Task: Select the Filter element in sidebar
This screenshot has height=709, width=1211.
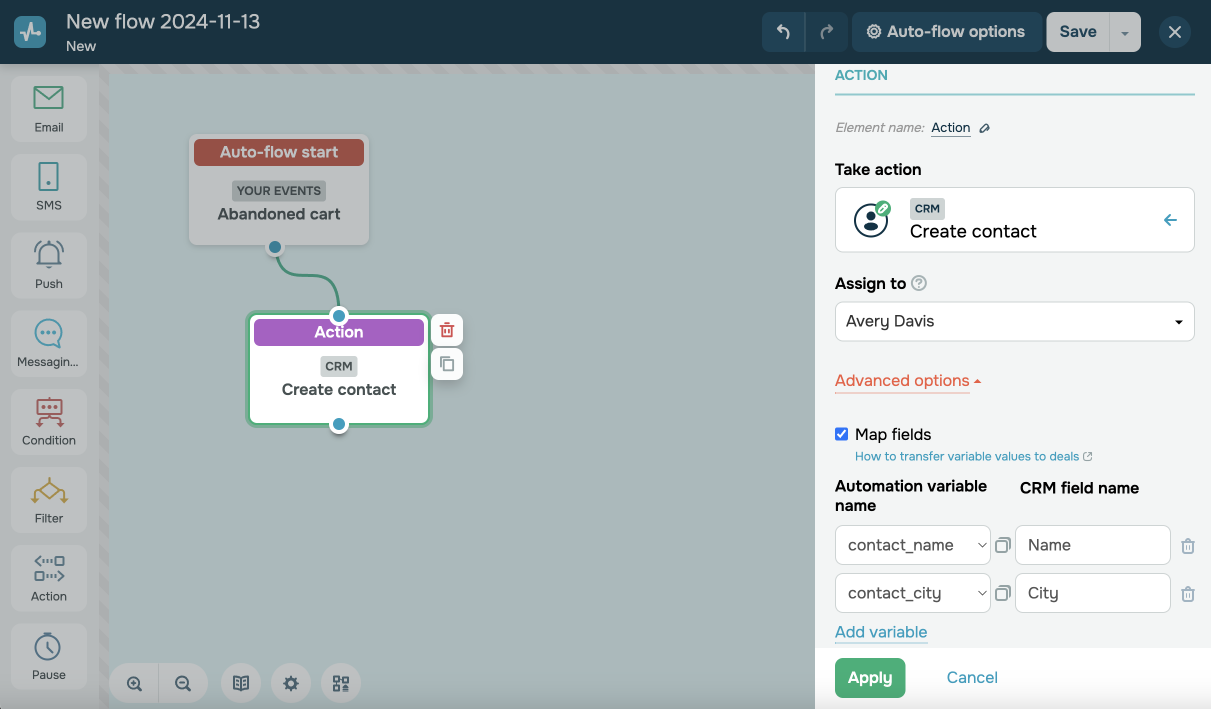Action: click(49, 500)
